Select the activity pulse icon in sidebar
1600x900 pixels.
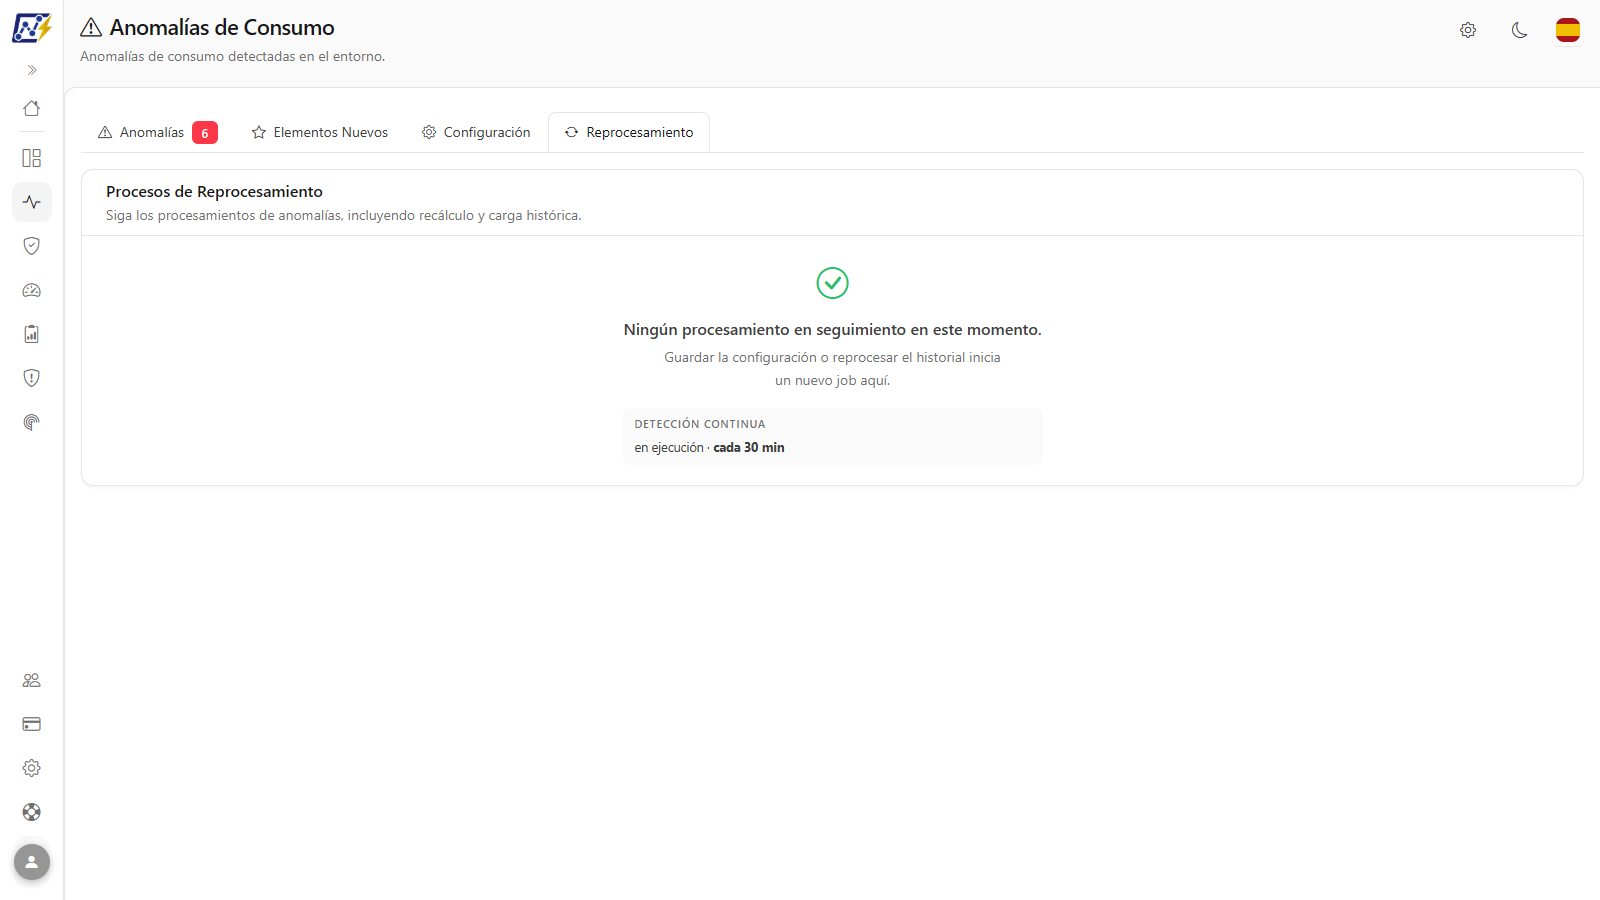pyautogui.click(x=32, y=202)
